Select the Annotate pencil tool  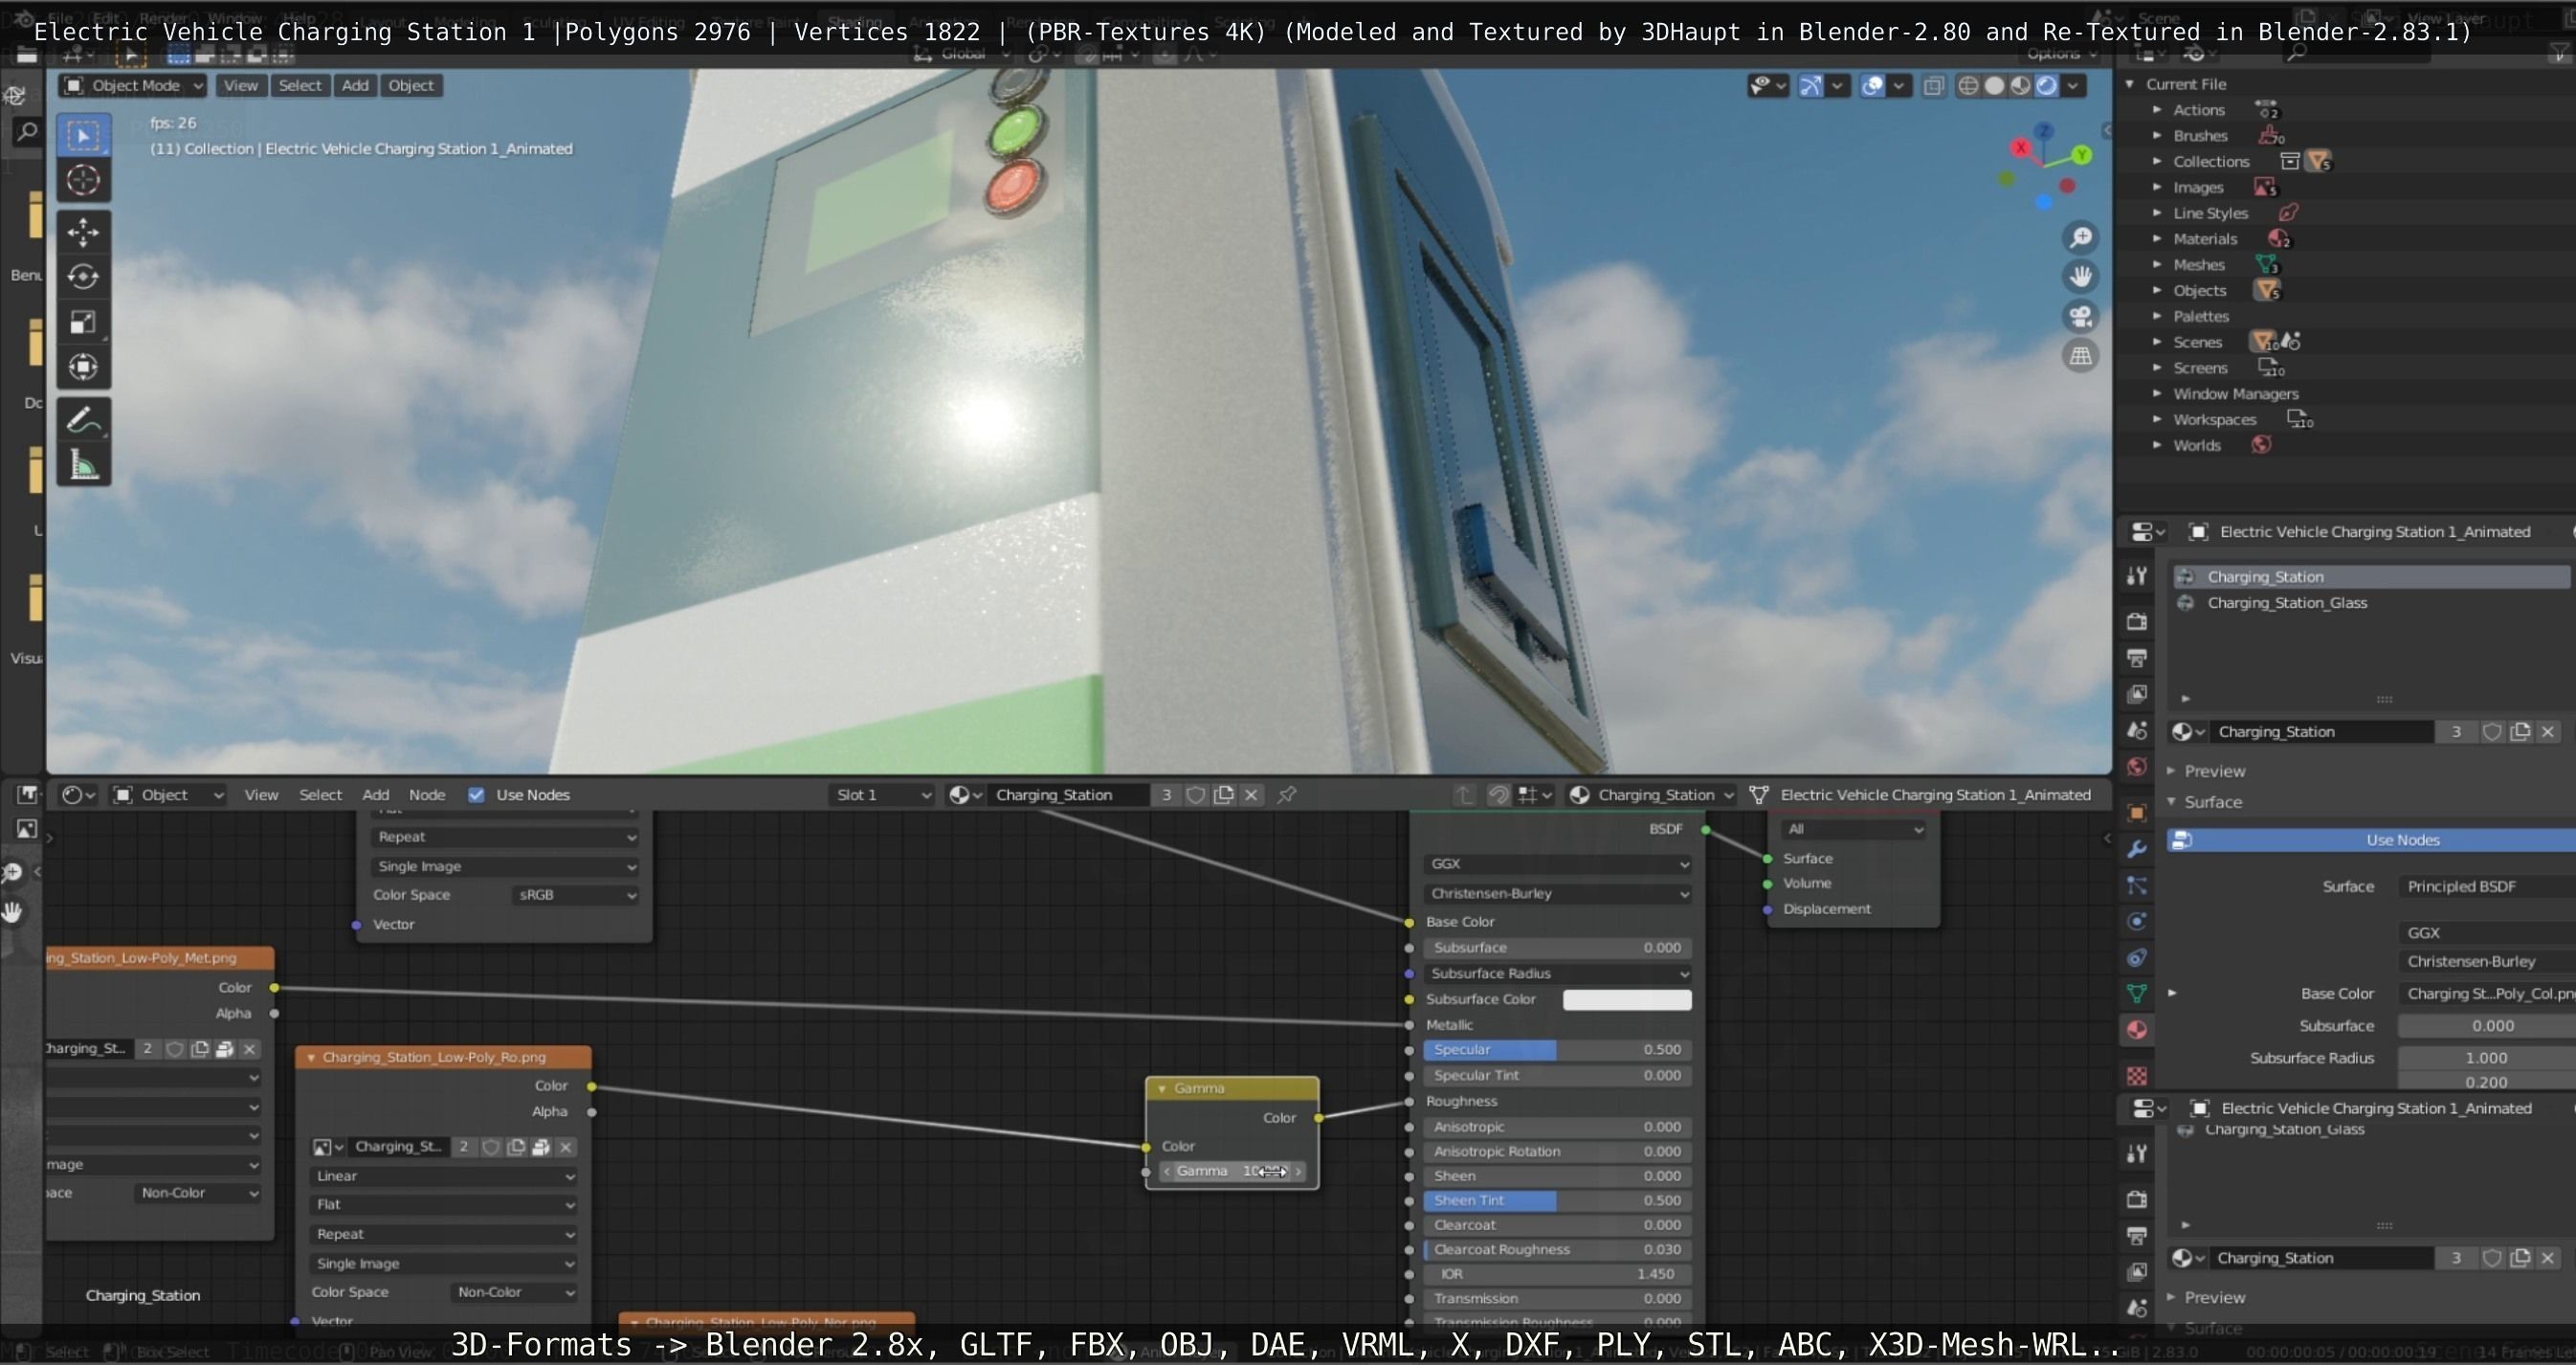pyautogui.click(x=83, y=420)
